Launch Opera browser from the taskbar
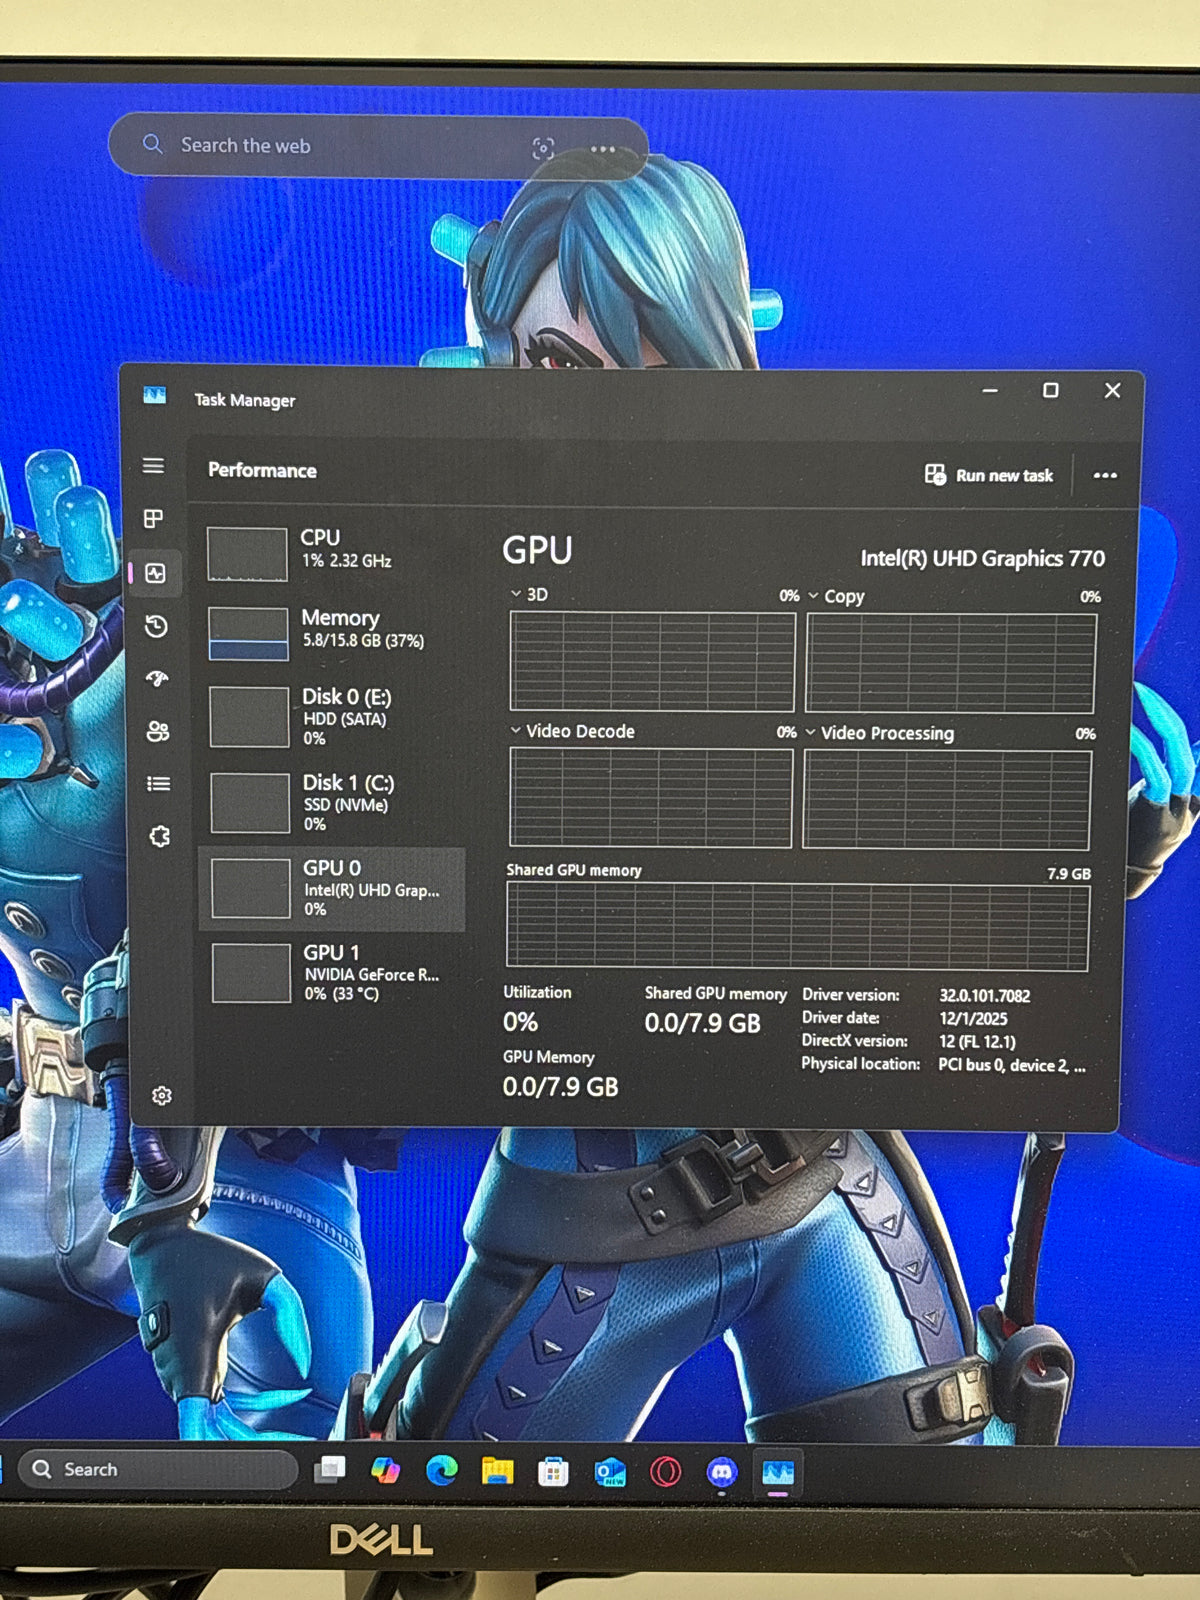The height and width of the screenshot is (1600, 1200). point(666,1472)
